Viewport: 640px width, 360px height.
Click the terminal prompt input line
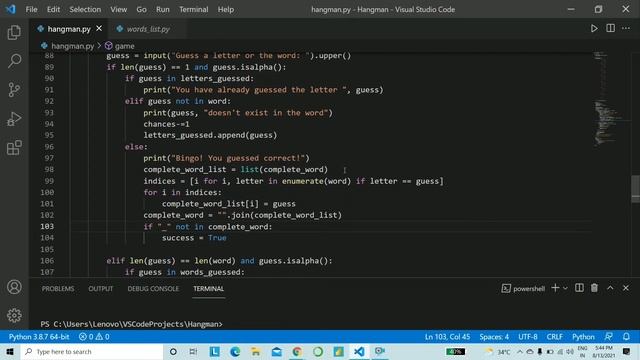pos(131,324)
